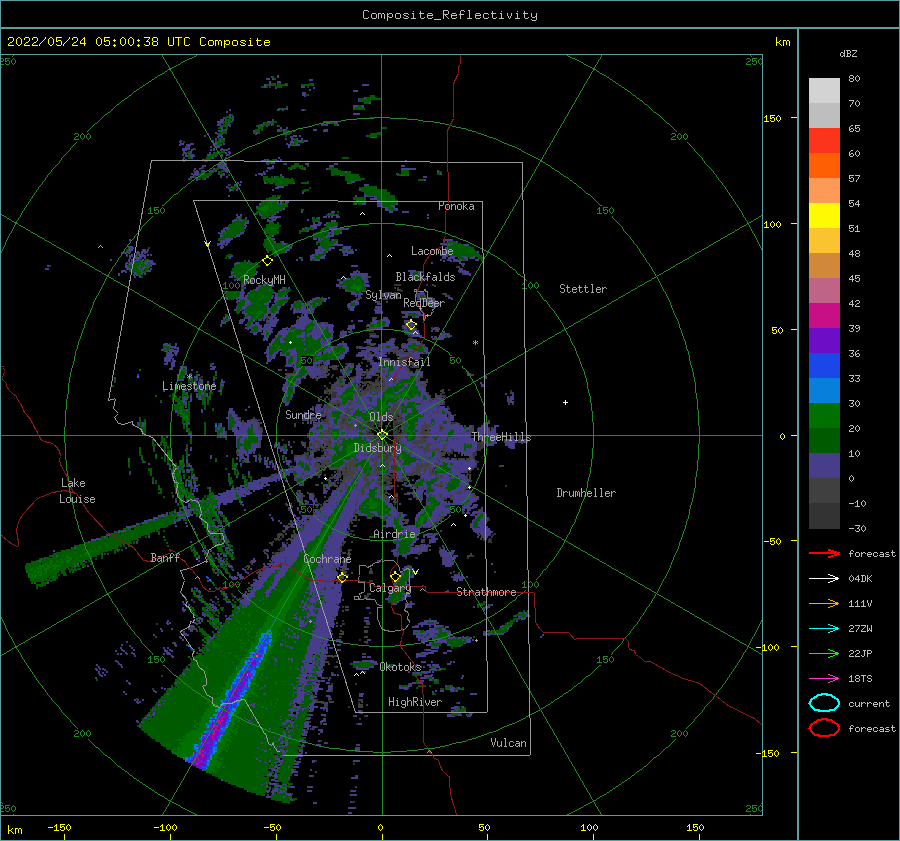Click the Sylvan label
The width and height of the screenshot is (900, 841).
pos(383,295)
